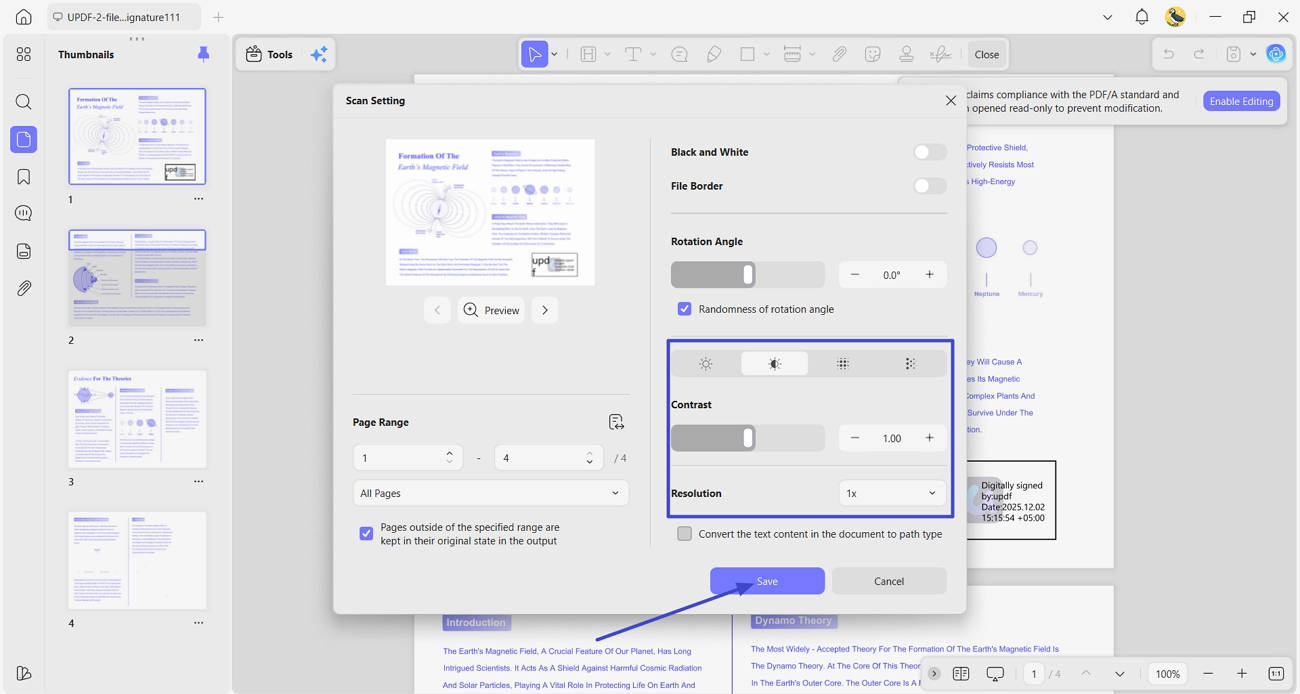Image resolution: width=1300 pixels, height=694 pixels.
Task: Select the cursor selection tool
Action: [x=535, y=54]
